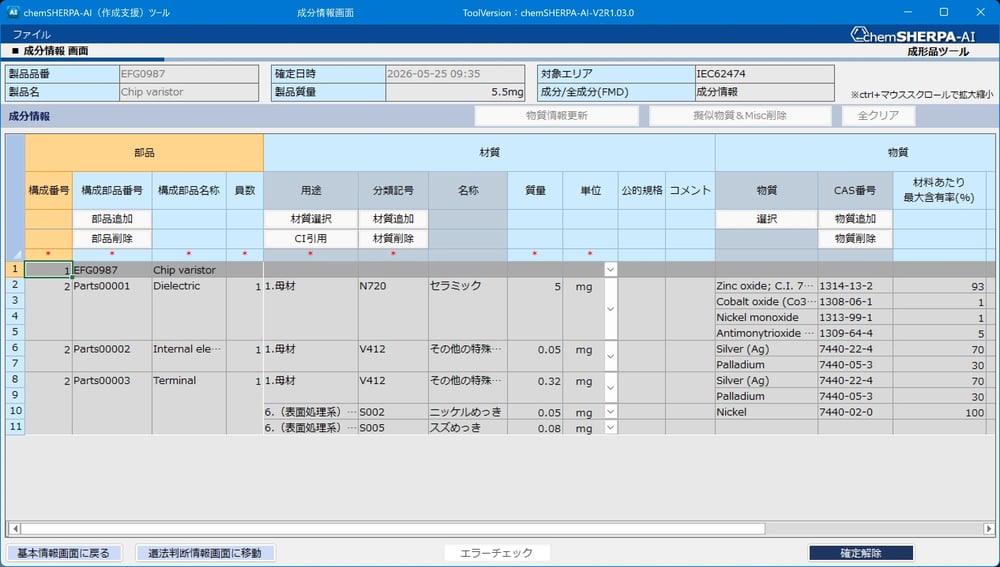Select row header 11

point(15,427)
